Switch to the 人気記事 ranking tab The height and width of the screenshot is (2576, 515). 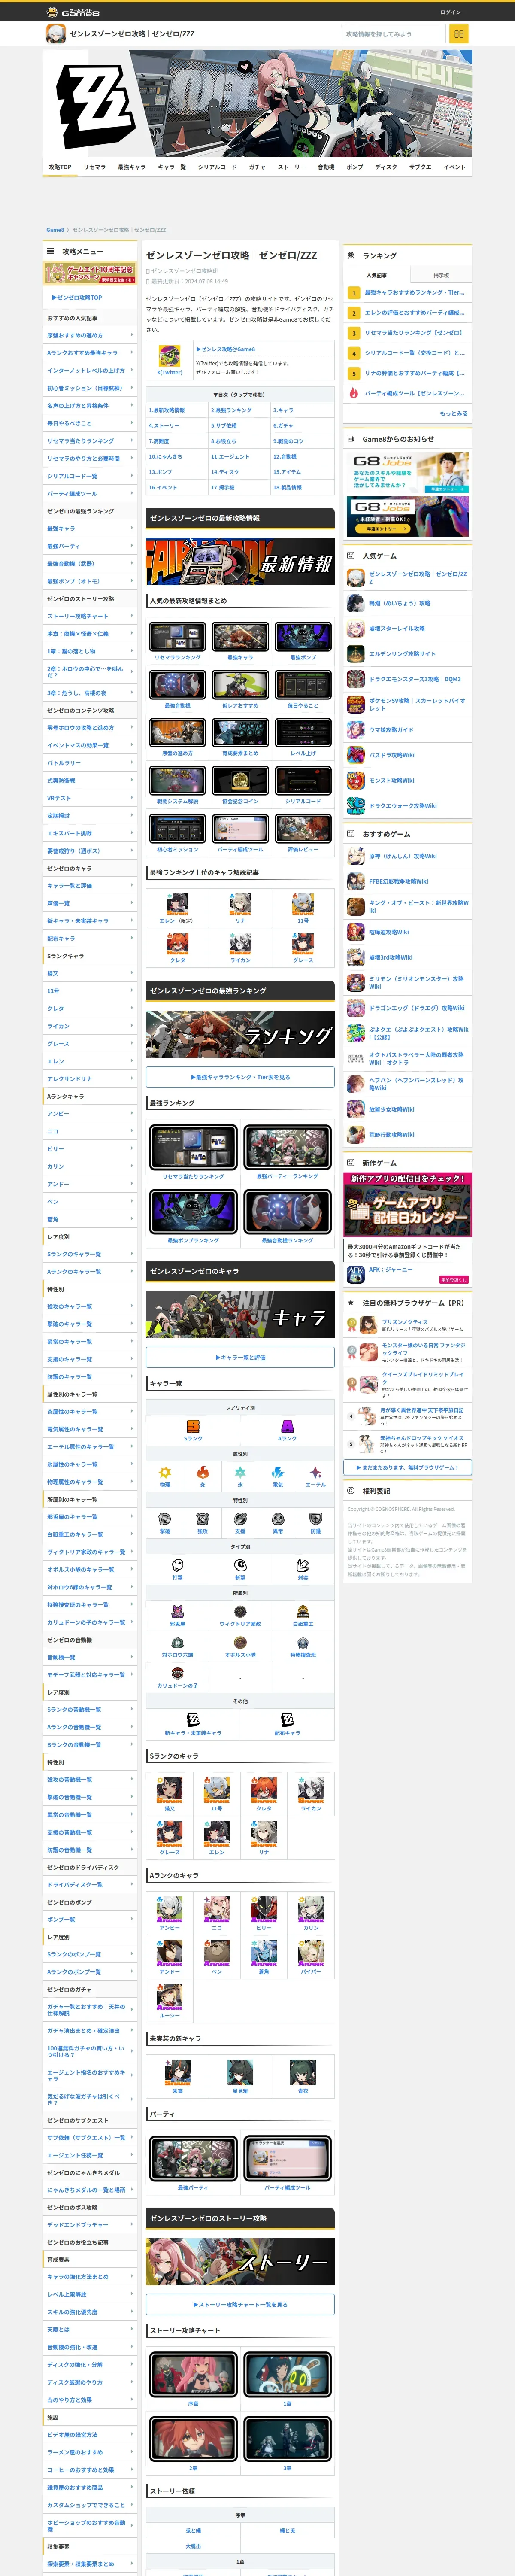pos(376,275)
